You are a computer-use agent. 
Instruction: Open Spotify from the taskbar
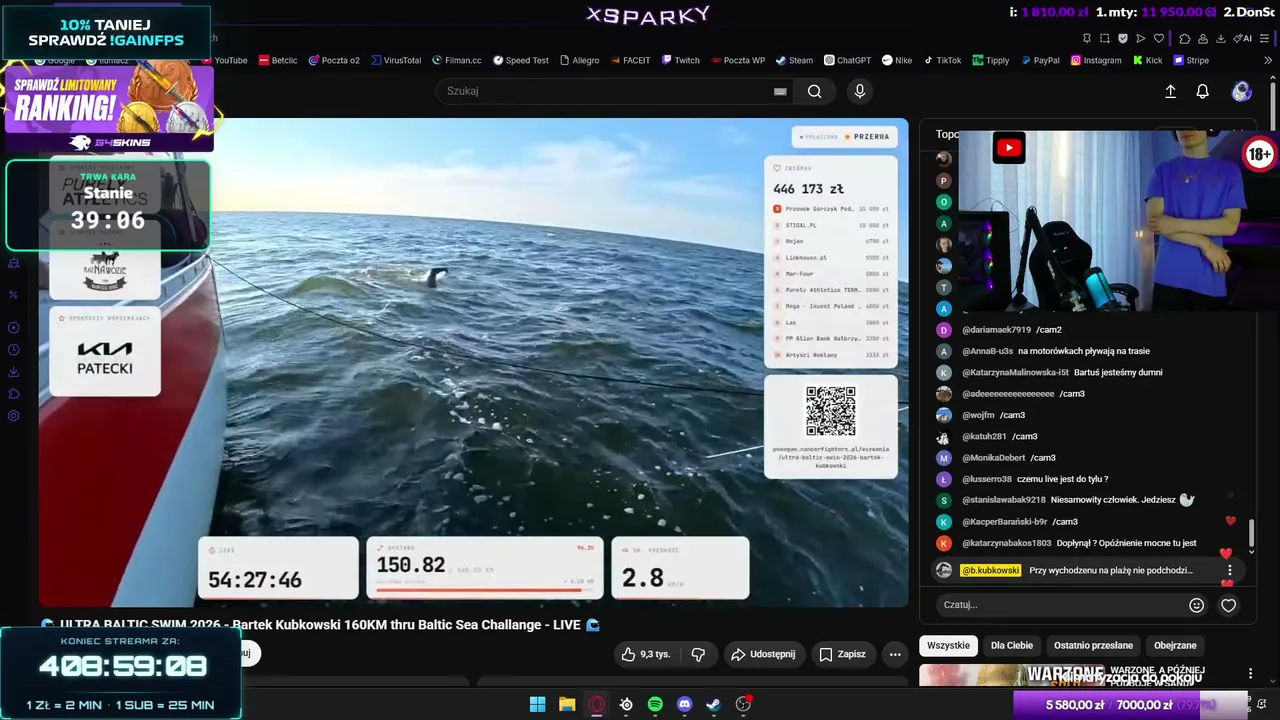(655, 704)
